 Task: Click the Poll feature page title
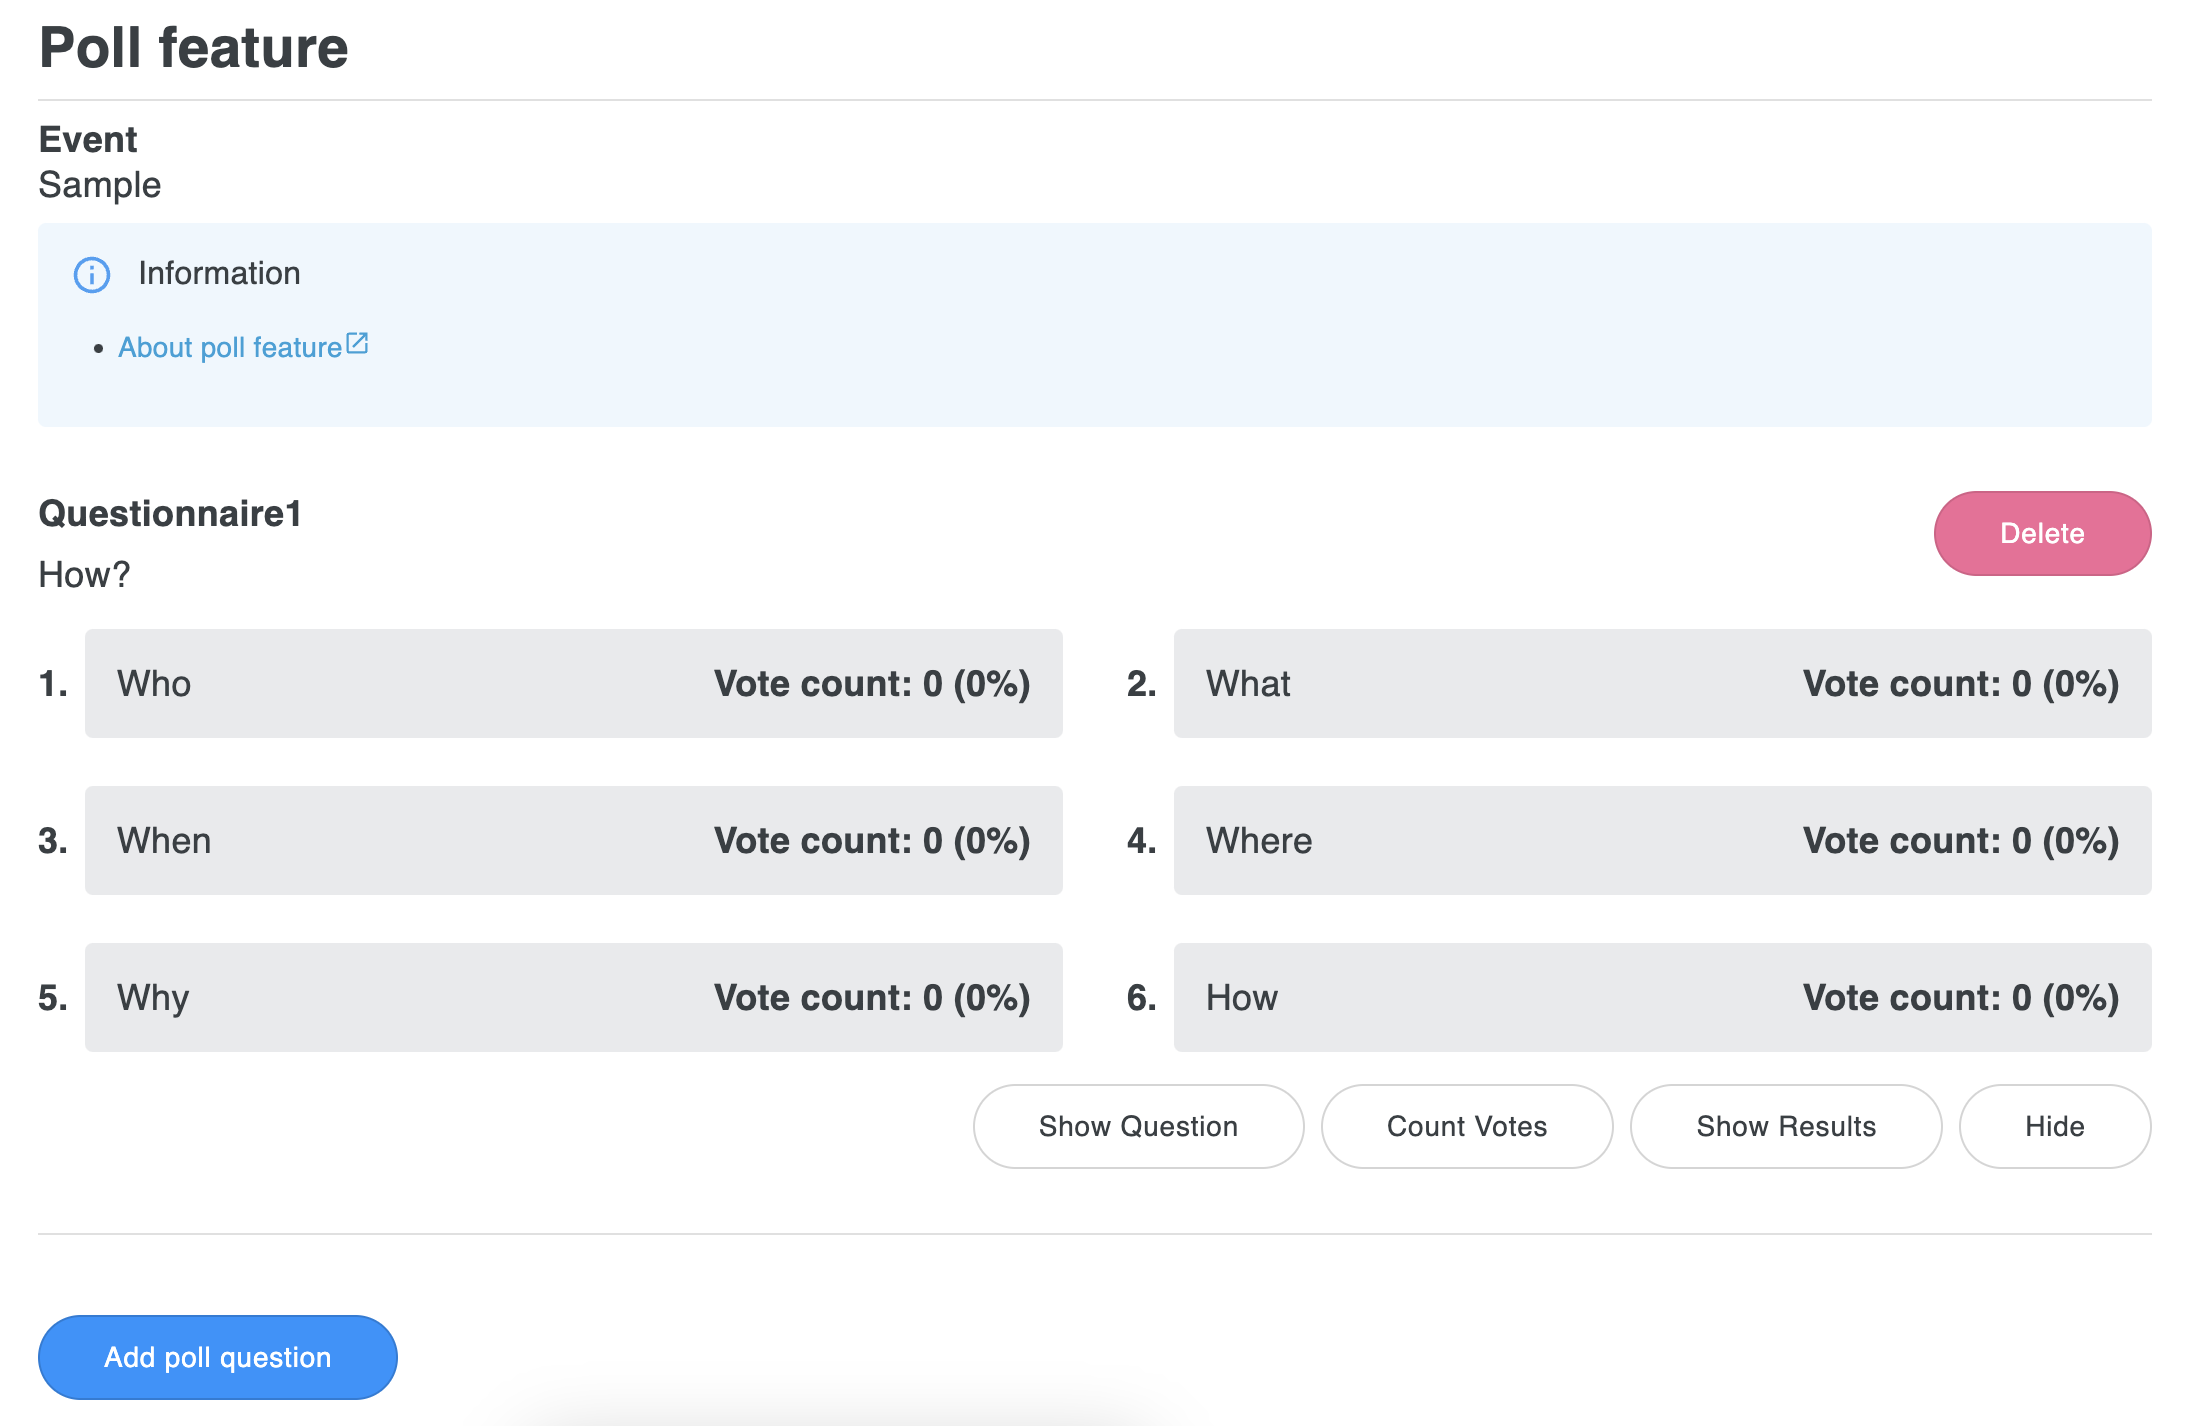193,48
